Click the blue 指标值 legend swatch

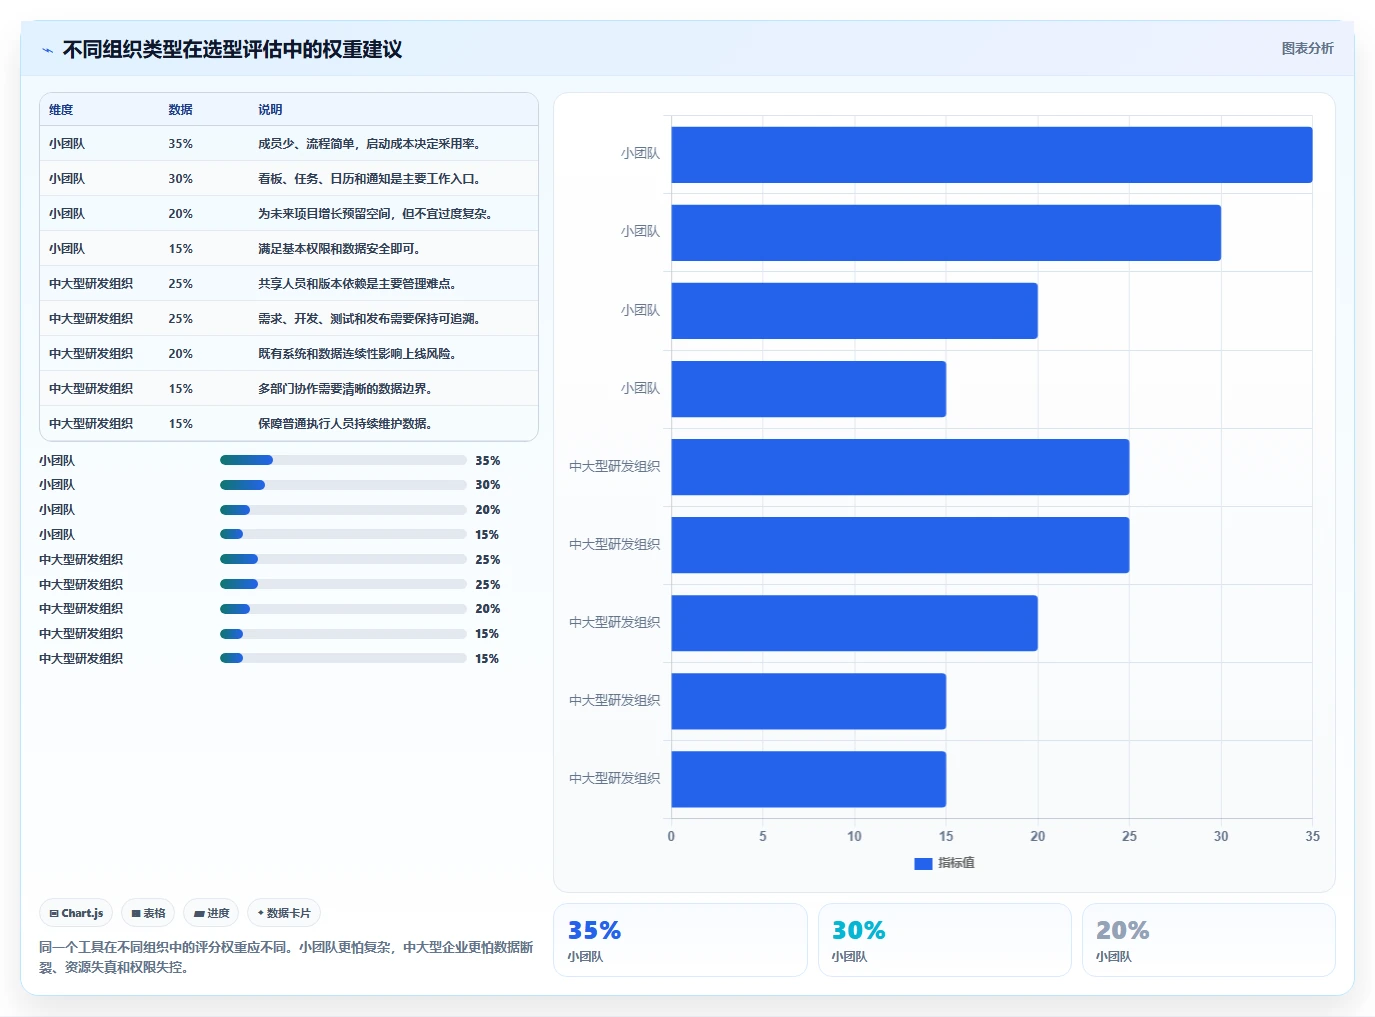tap(923, 863)
